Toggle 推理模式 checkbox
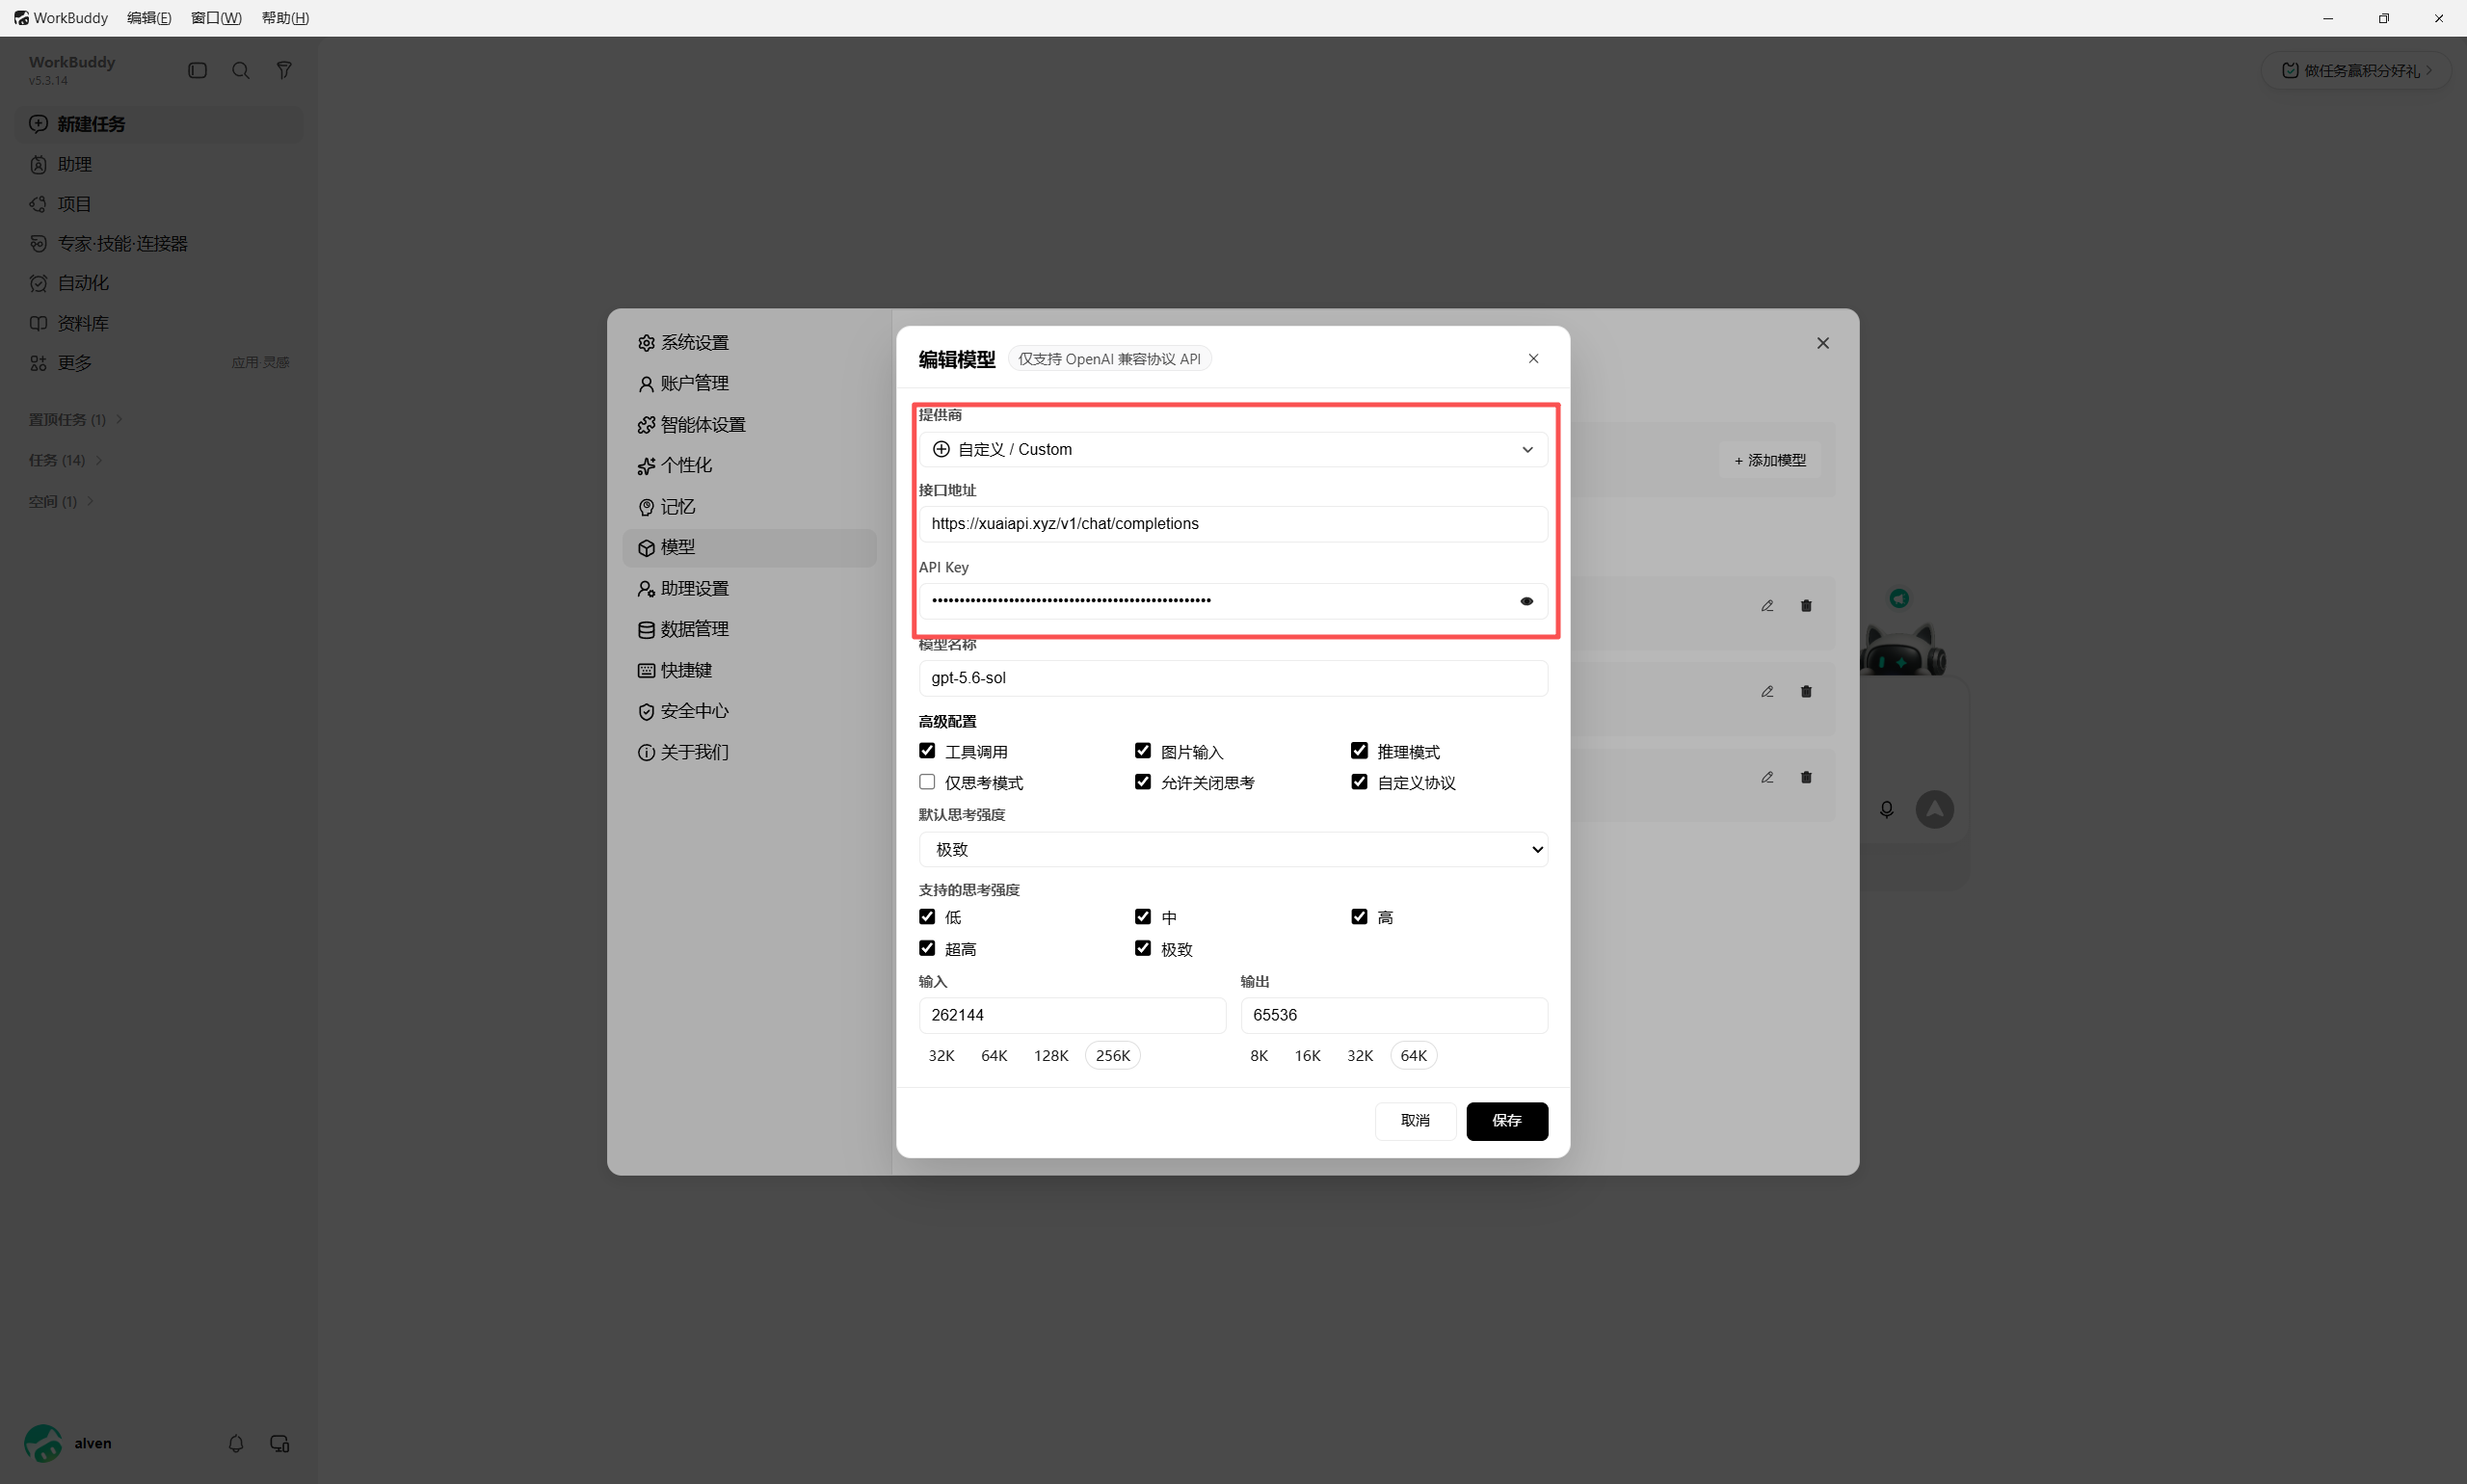Screen dimensions: 2467x1484 tap(1359, 751)
